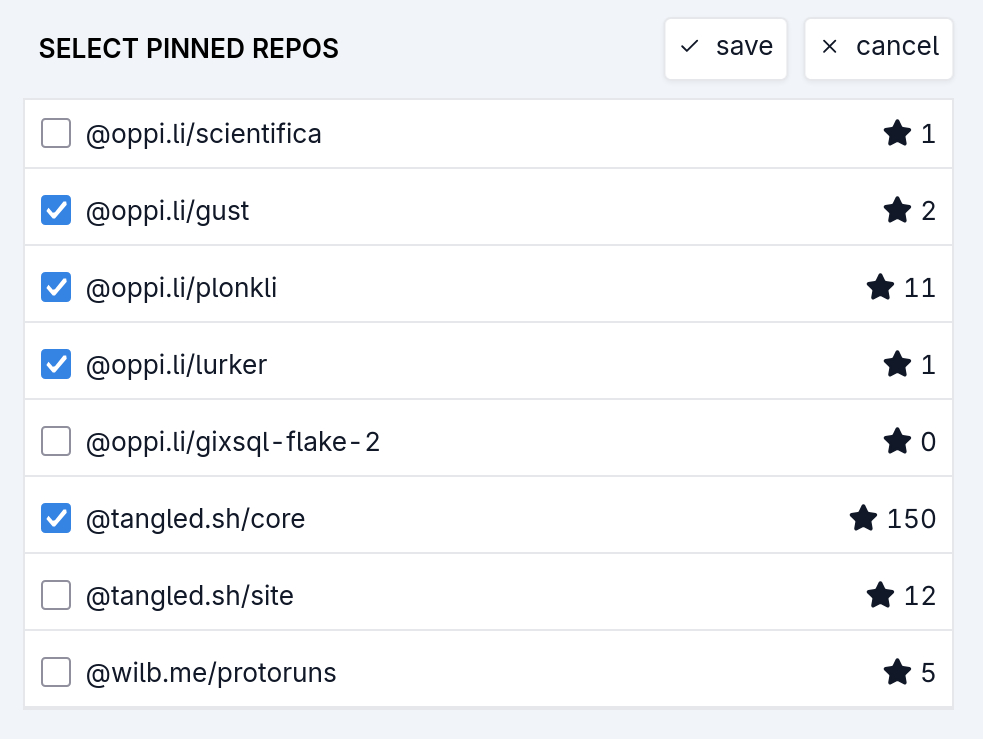Image resolution: width=983 pixels, height=739 pixels.
Task: Enable the @oppi.li/gixsql-flake-2 checkbox
Action: (56, 441)
